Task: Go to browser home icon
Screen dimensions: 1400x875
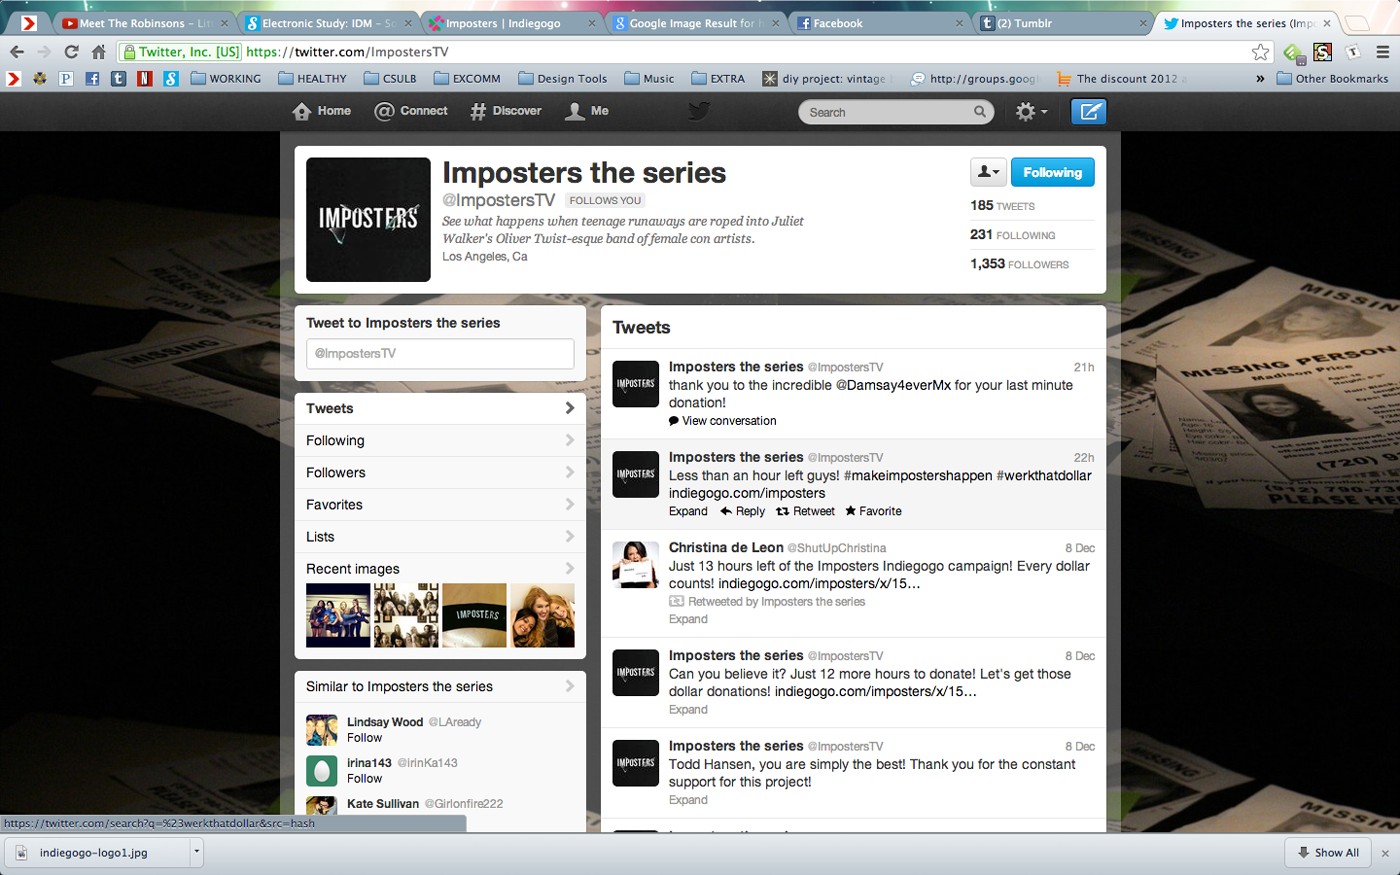Action: pos(98,52)
